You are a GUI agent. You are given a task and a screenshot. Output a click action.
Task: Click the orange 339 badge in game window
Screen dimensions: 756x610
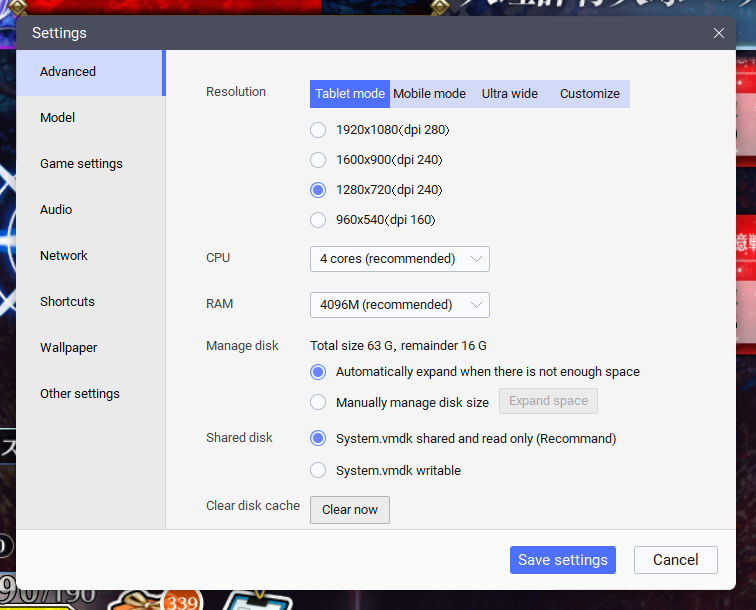[x=182, y=601]
